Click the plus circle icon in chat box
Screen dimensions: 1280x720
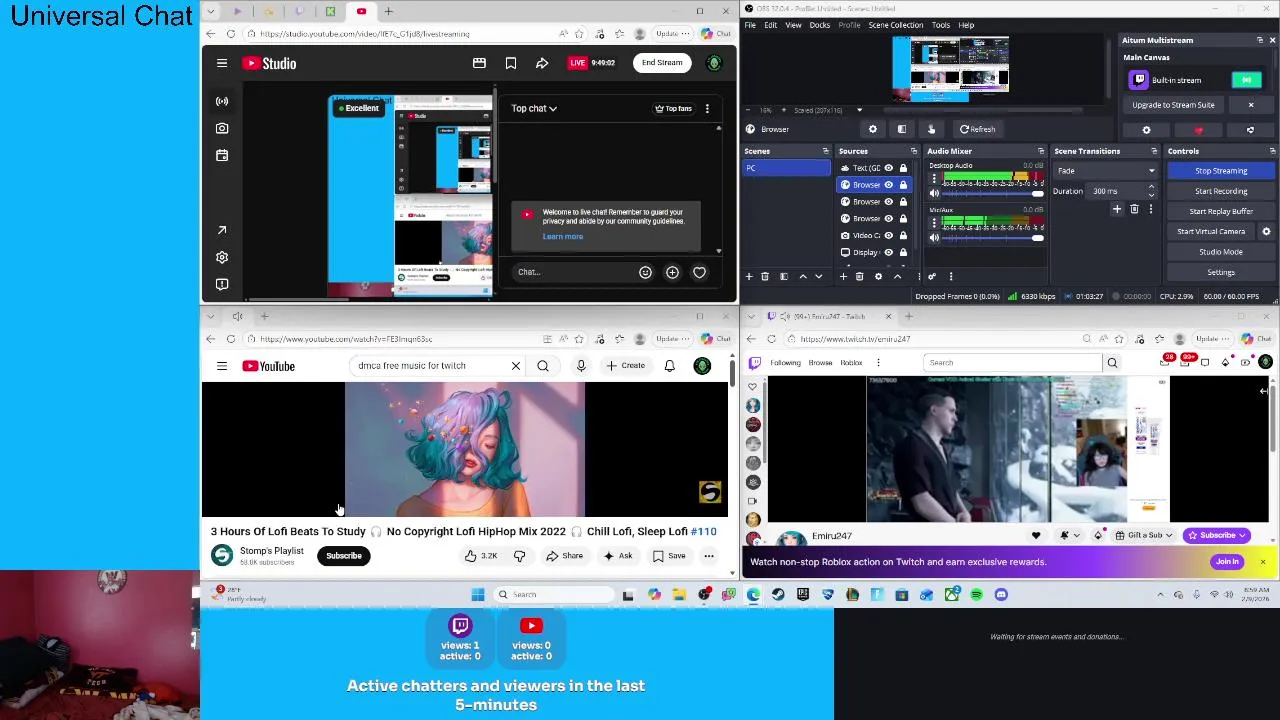pyautogui.click(x=672, y=272)
